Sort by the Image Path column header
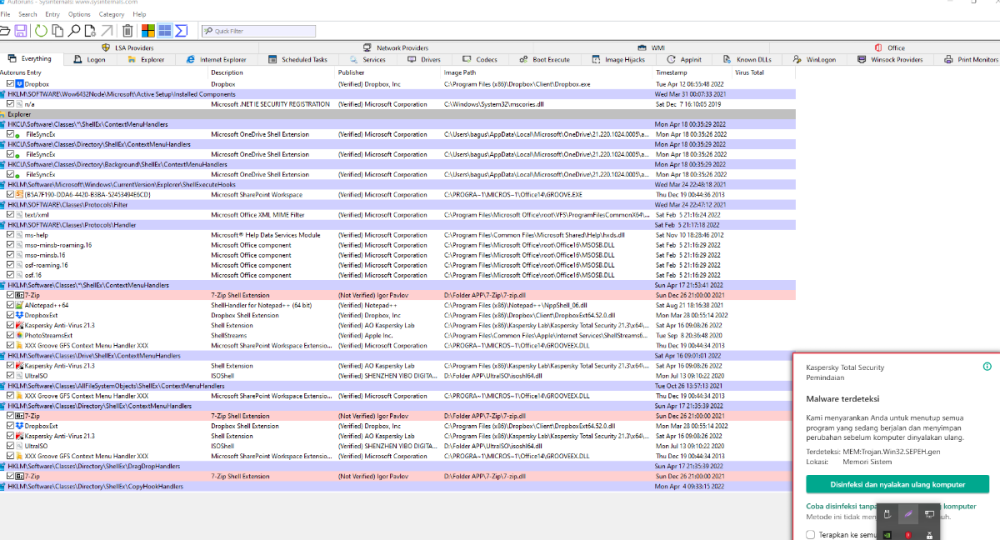The image size is (1000, 540). [x=546, y=73]
